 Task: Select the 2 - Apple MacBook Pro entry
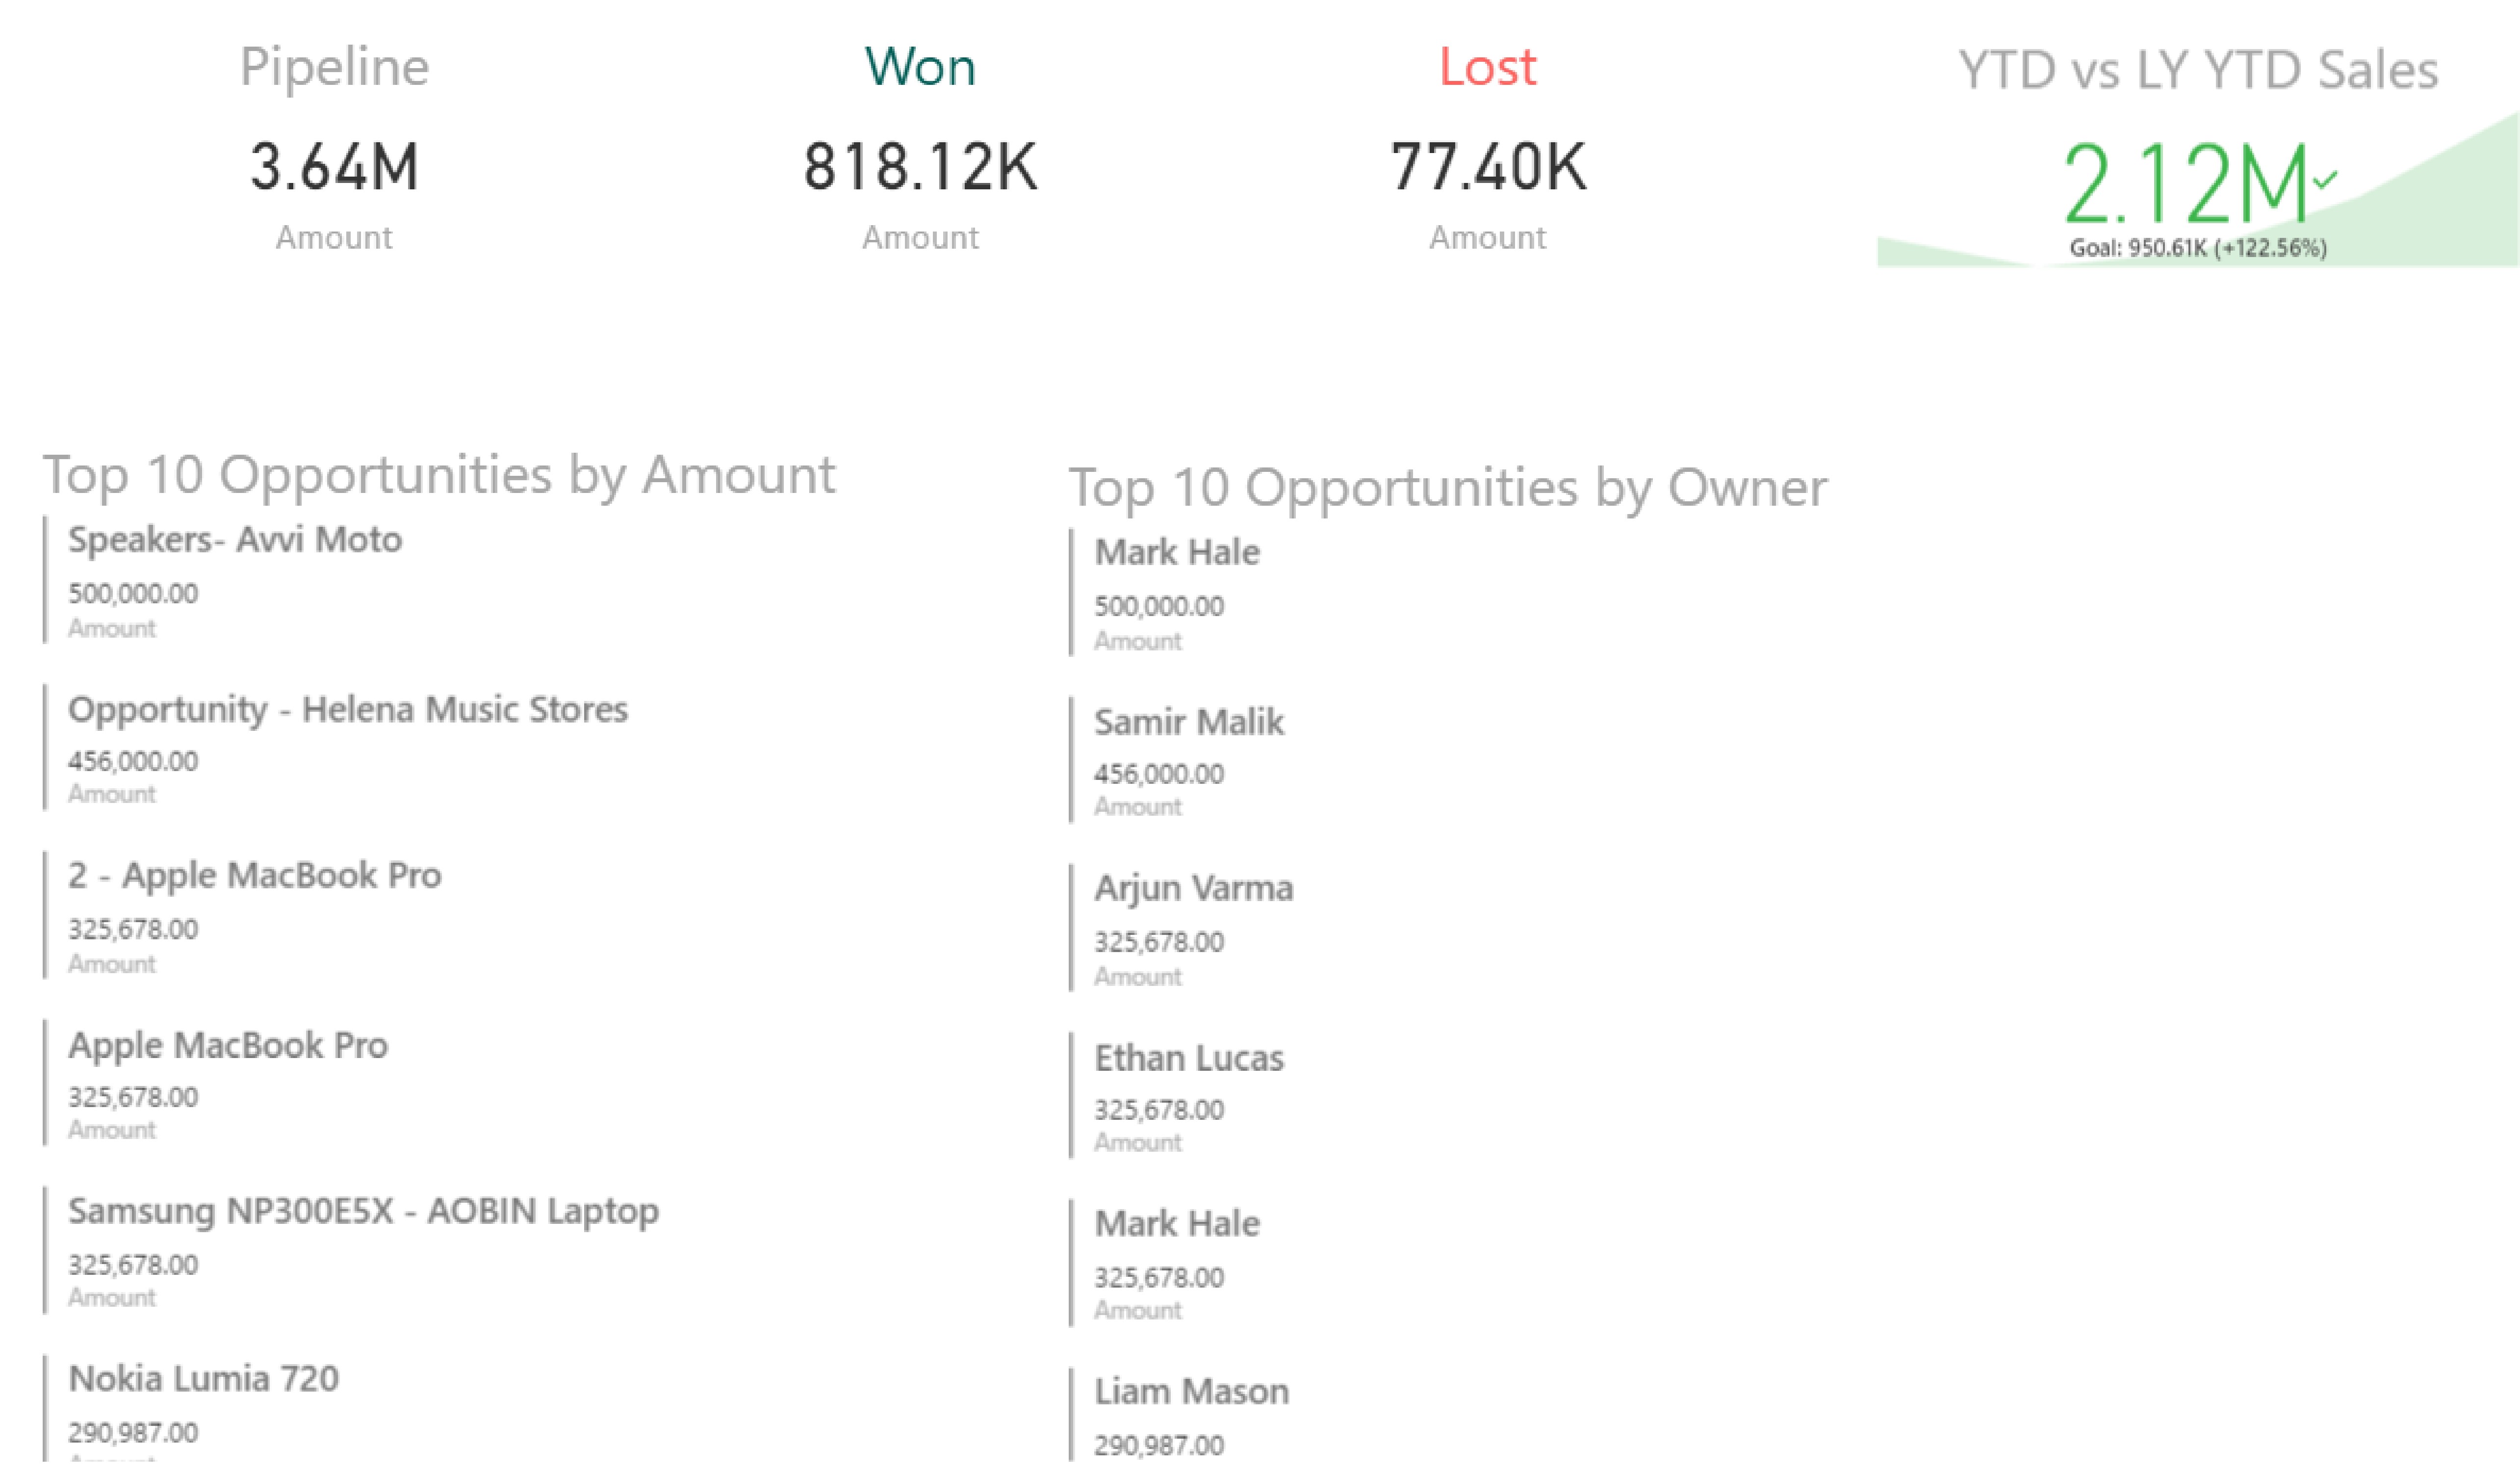[x=254, y=875]
